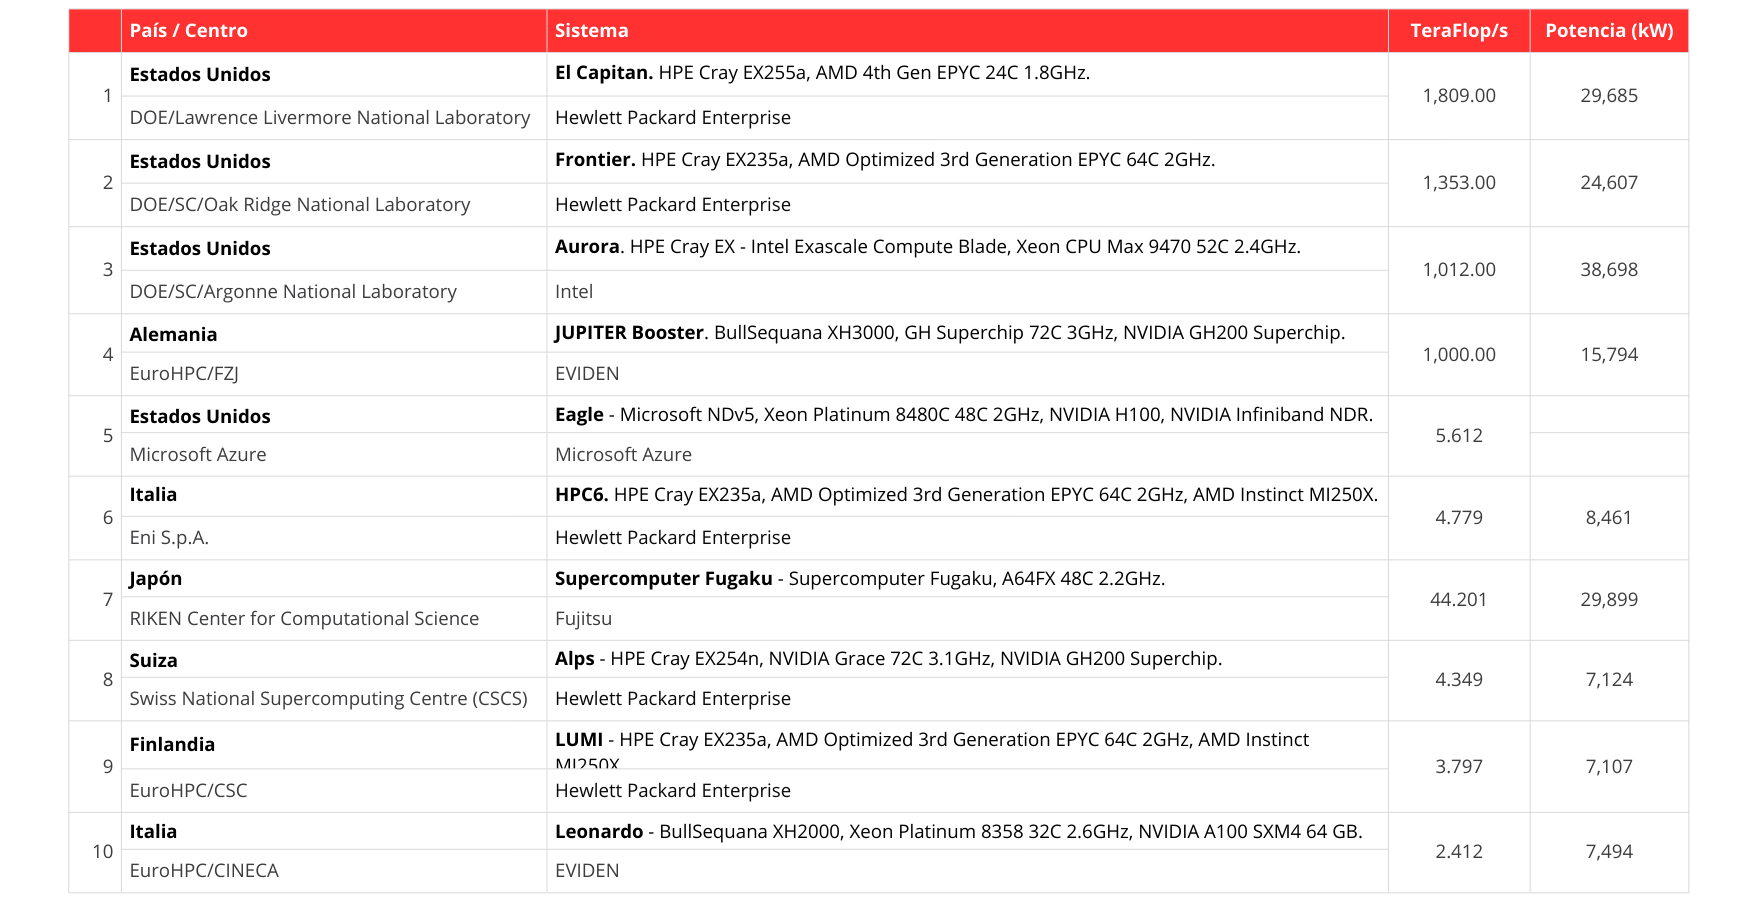Select the Intel manufacturer cell
Viewport: 1750px width, 900px height.
tap(574, 292)
